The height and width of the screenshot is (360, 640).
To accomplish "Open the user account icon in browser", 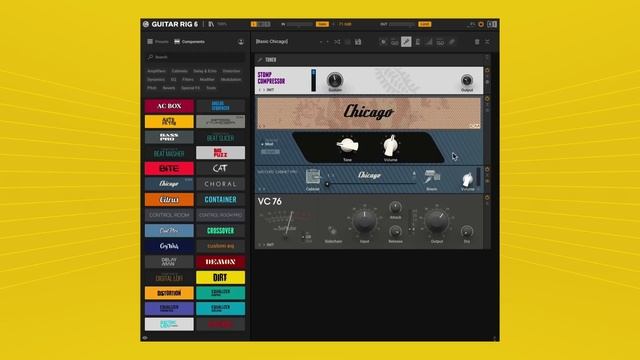I will [241, 42].
